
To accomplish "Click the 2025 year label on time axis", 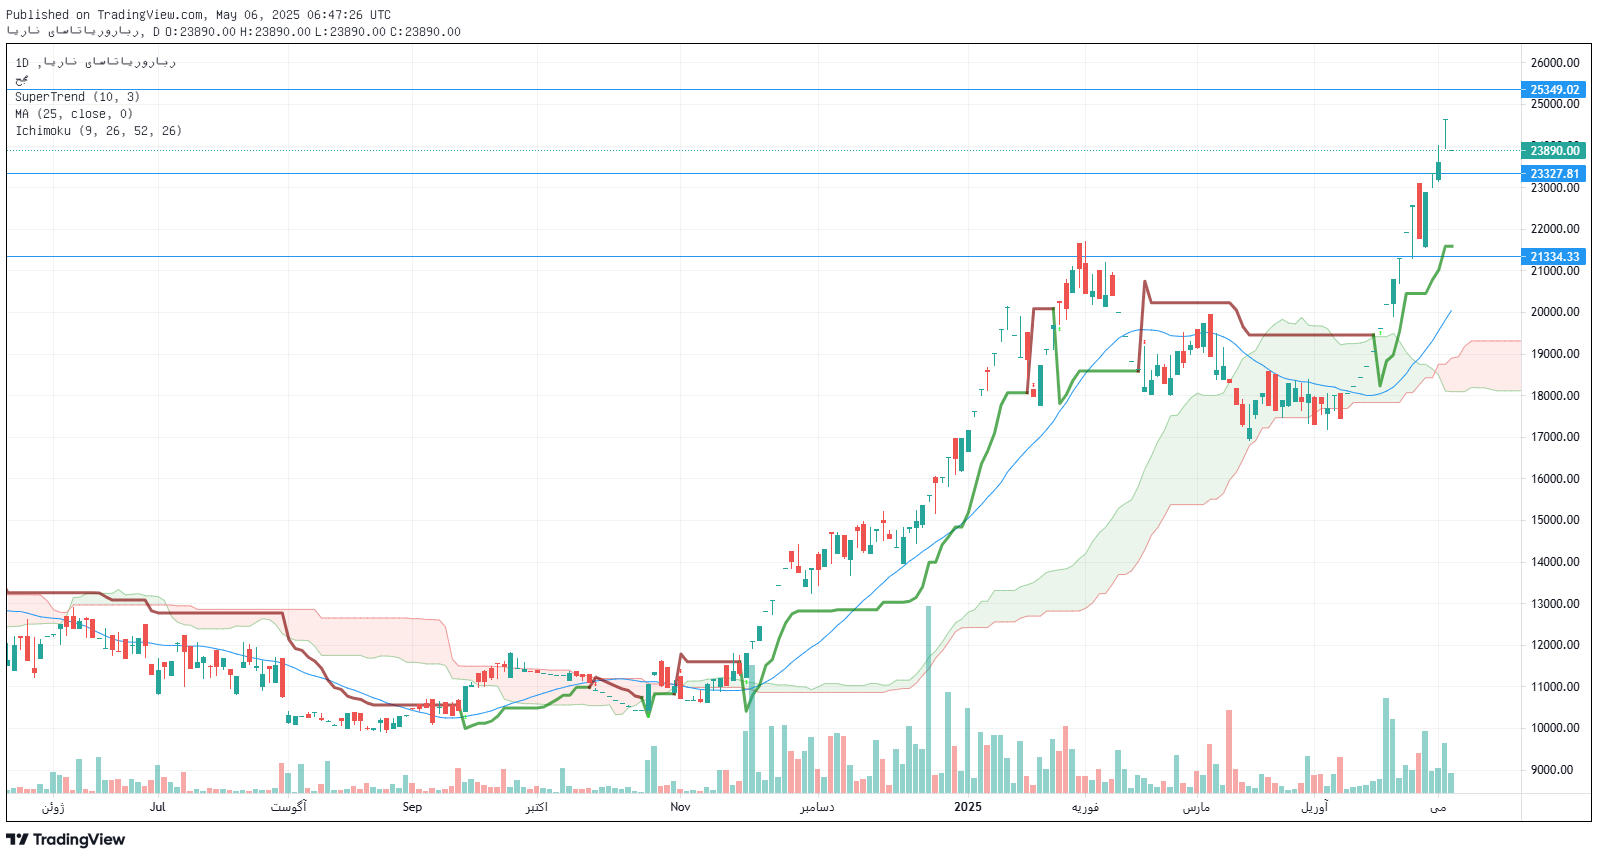I will click(968, 807).
